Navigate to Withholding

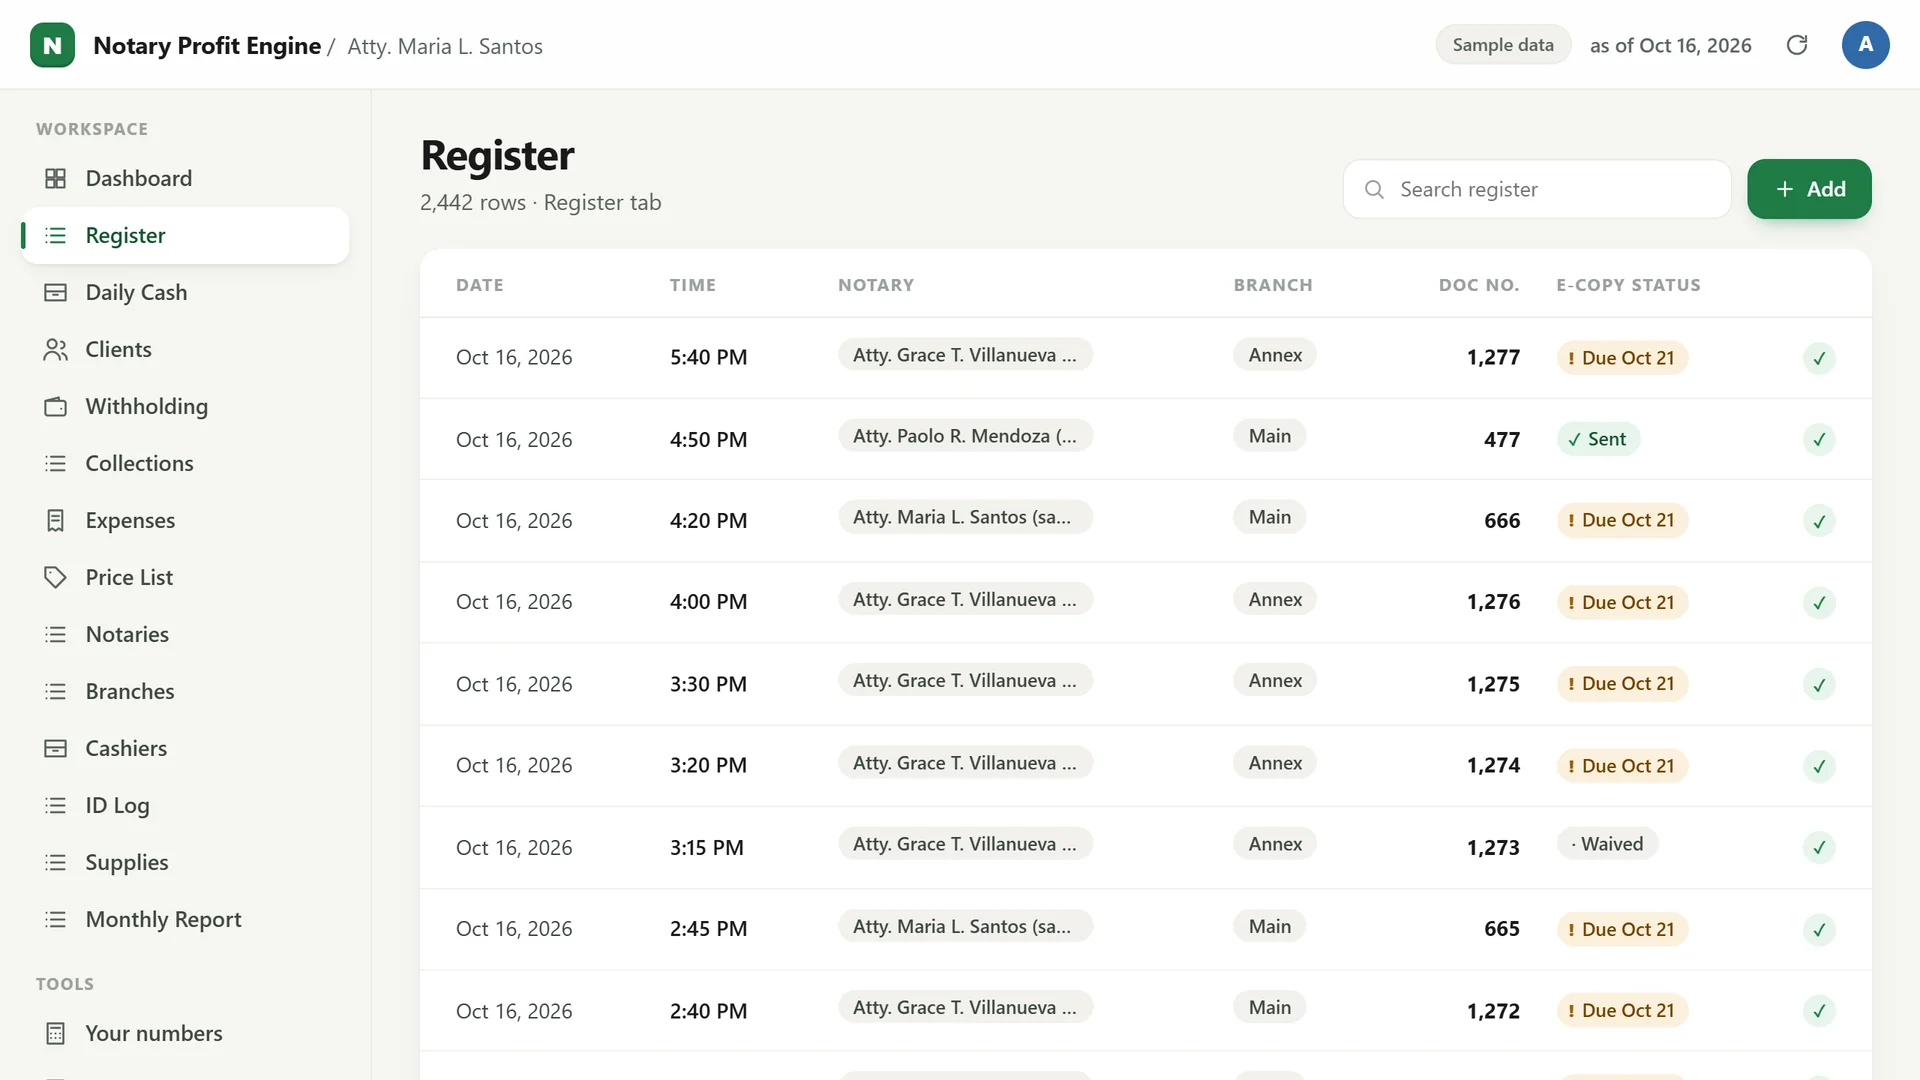(185, 406)
